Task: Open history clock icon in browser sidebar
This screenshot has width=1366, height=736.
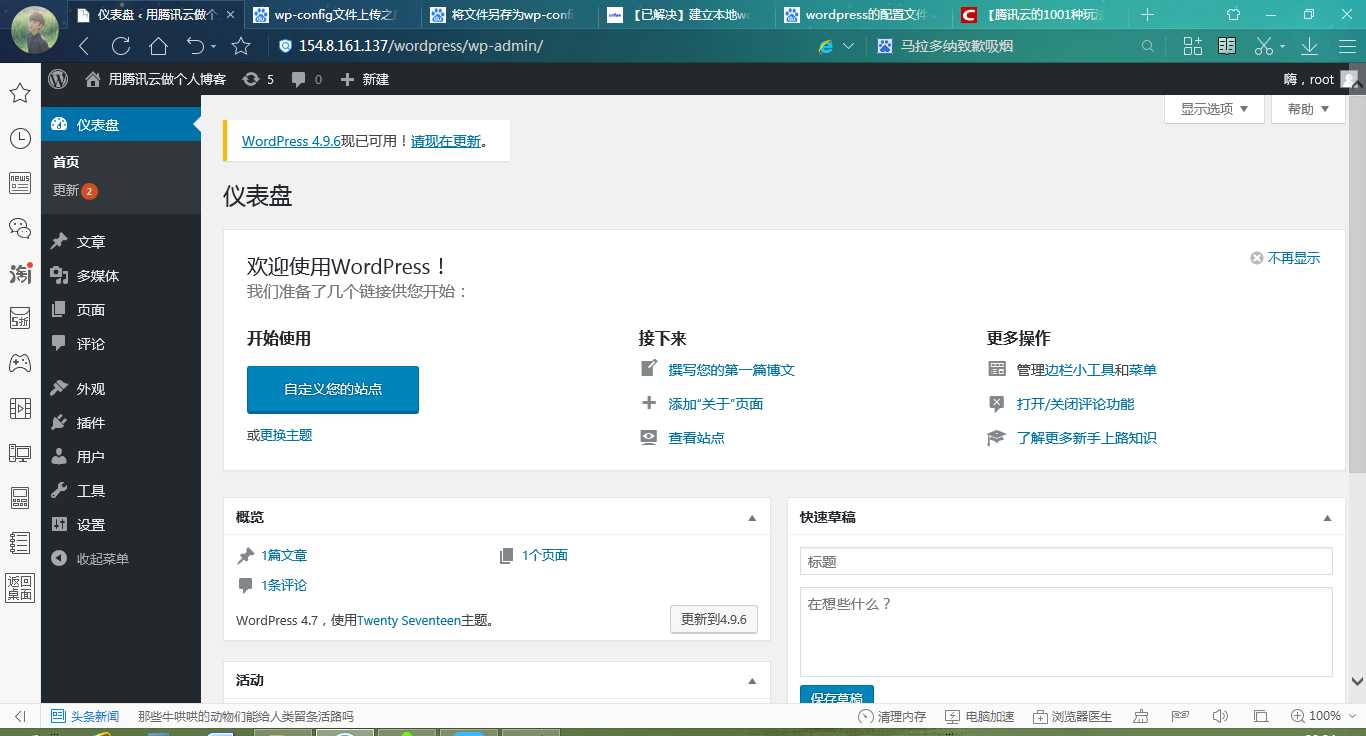Action: [x=19, y=138]
